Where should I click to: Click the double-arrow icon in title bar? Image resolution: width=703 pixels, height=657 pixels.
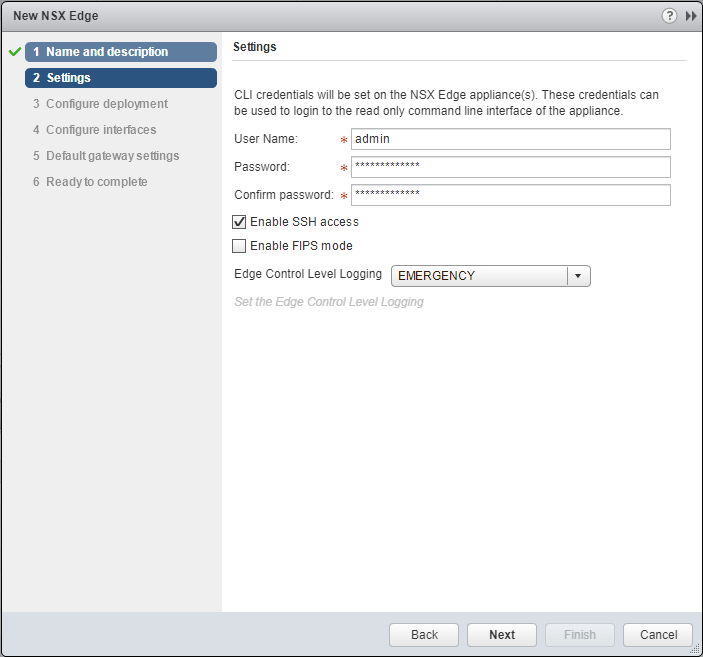point(690,16)
